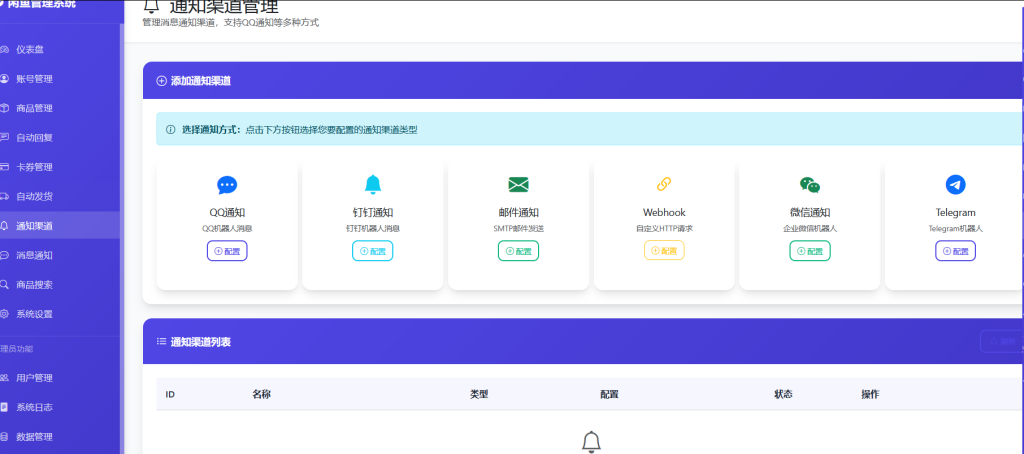The height and width of the screenshot is (454, 1024).
Task: Select 卡券管理 from the sidebar
Action: pos(33,167)
